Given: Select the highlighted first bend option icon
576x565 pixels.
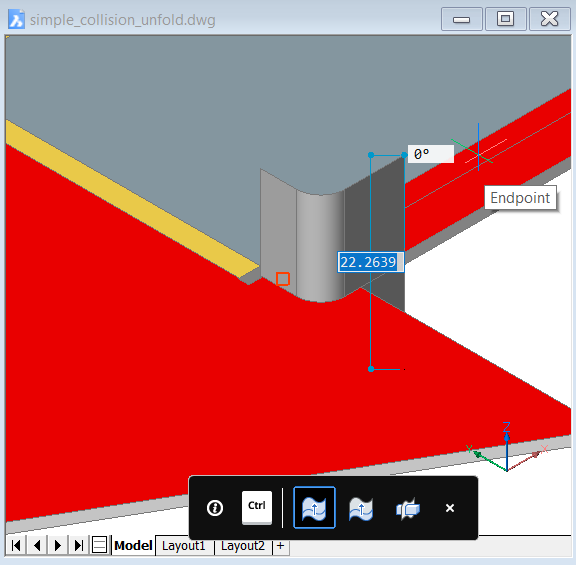Looking at the screenshot, I should tap(314, 508).
